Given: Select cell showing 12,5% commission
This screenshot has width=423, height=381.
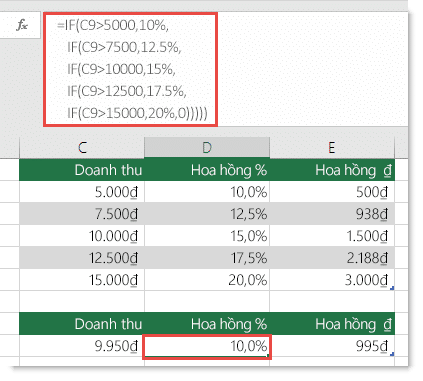Looking at the screenshot, I should 207,214.
